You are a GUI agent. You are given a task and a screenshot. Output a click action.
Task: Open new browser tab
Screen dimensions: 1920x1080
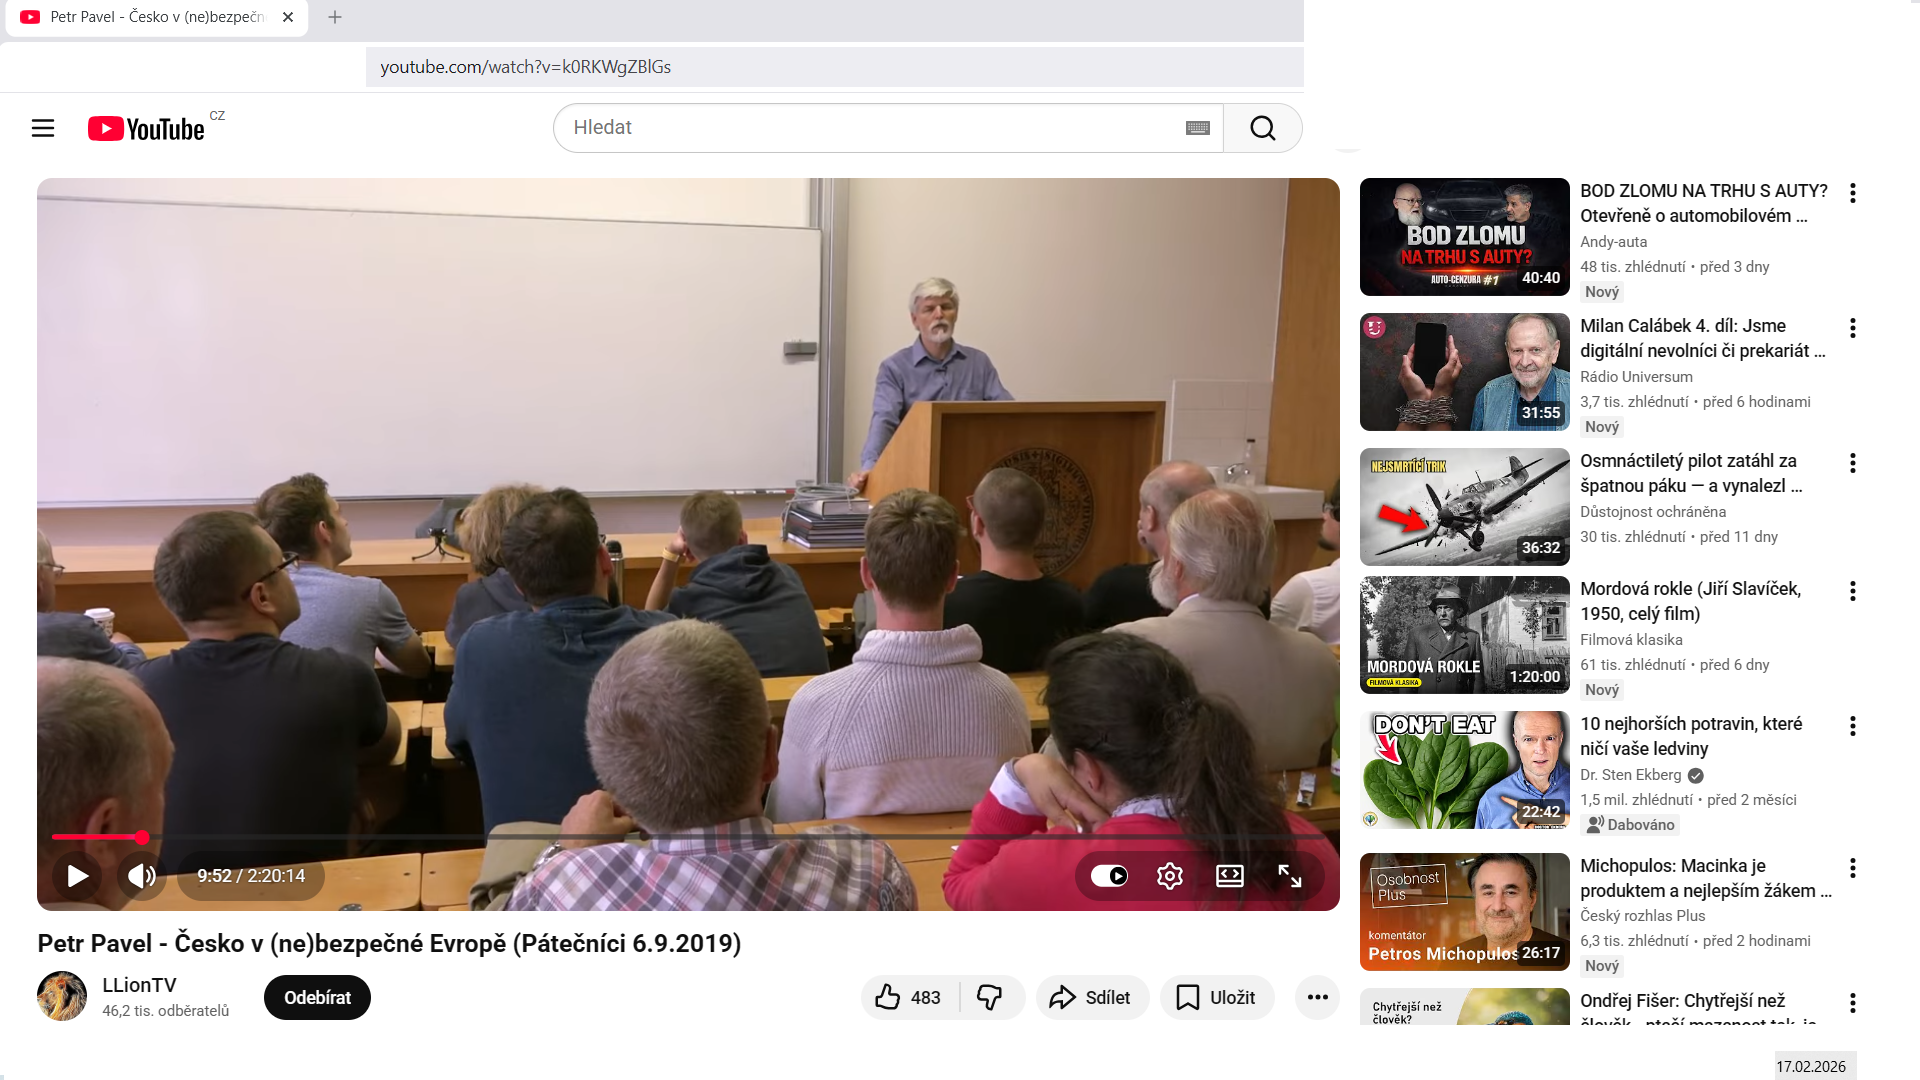coord(335,17)
